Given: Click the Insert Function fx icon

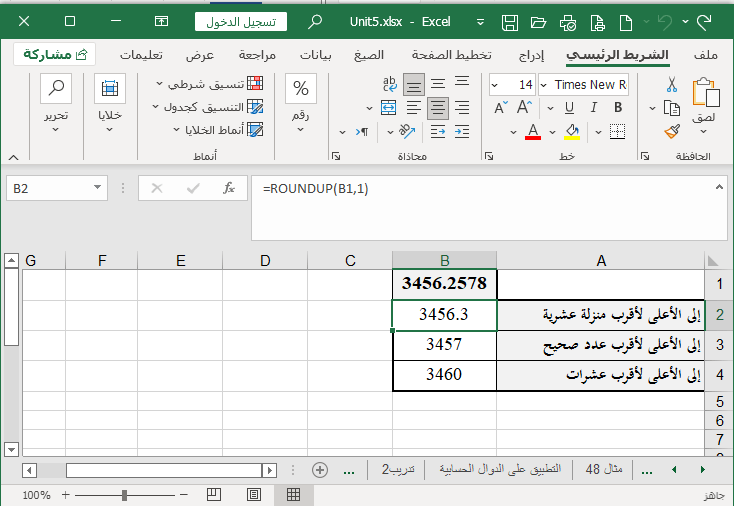Looking at the screenshot, I should coord(228,187).
